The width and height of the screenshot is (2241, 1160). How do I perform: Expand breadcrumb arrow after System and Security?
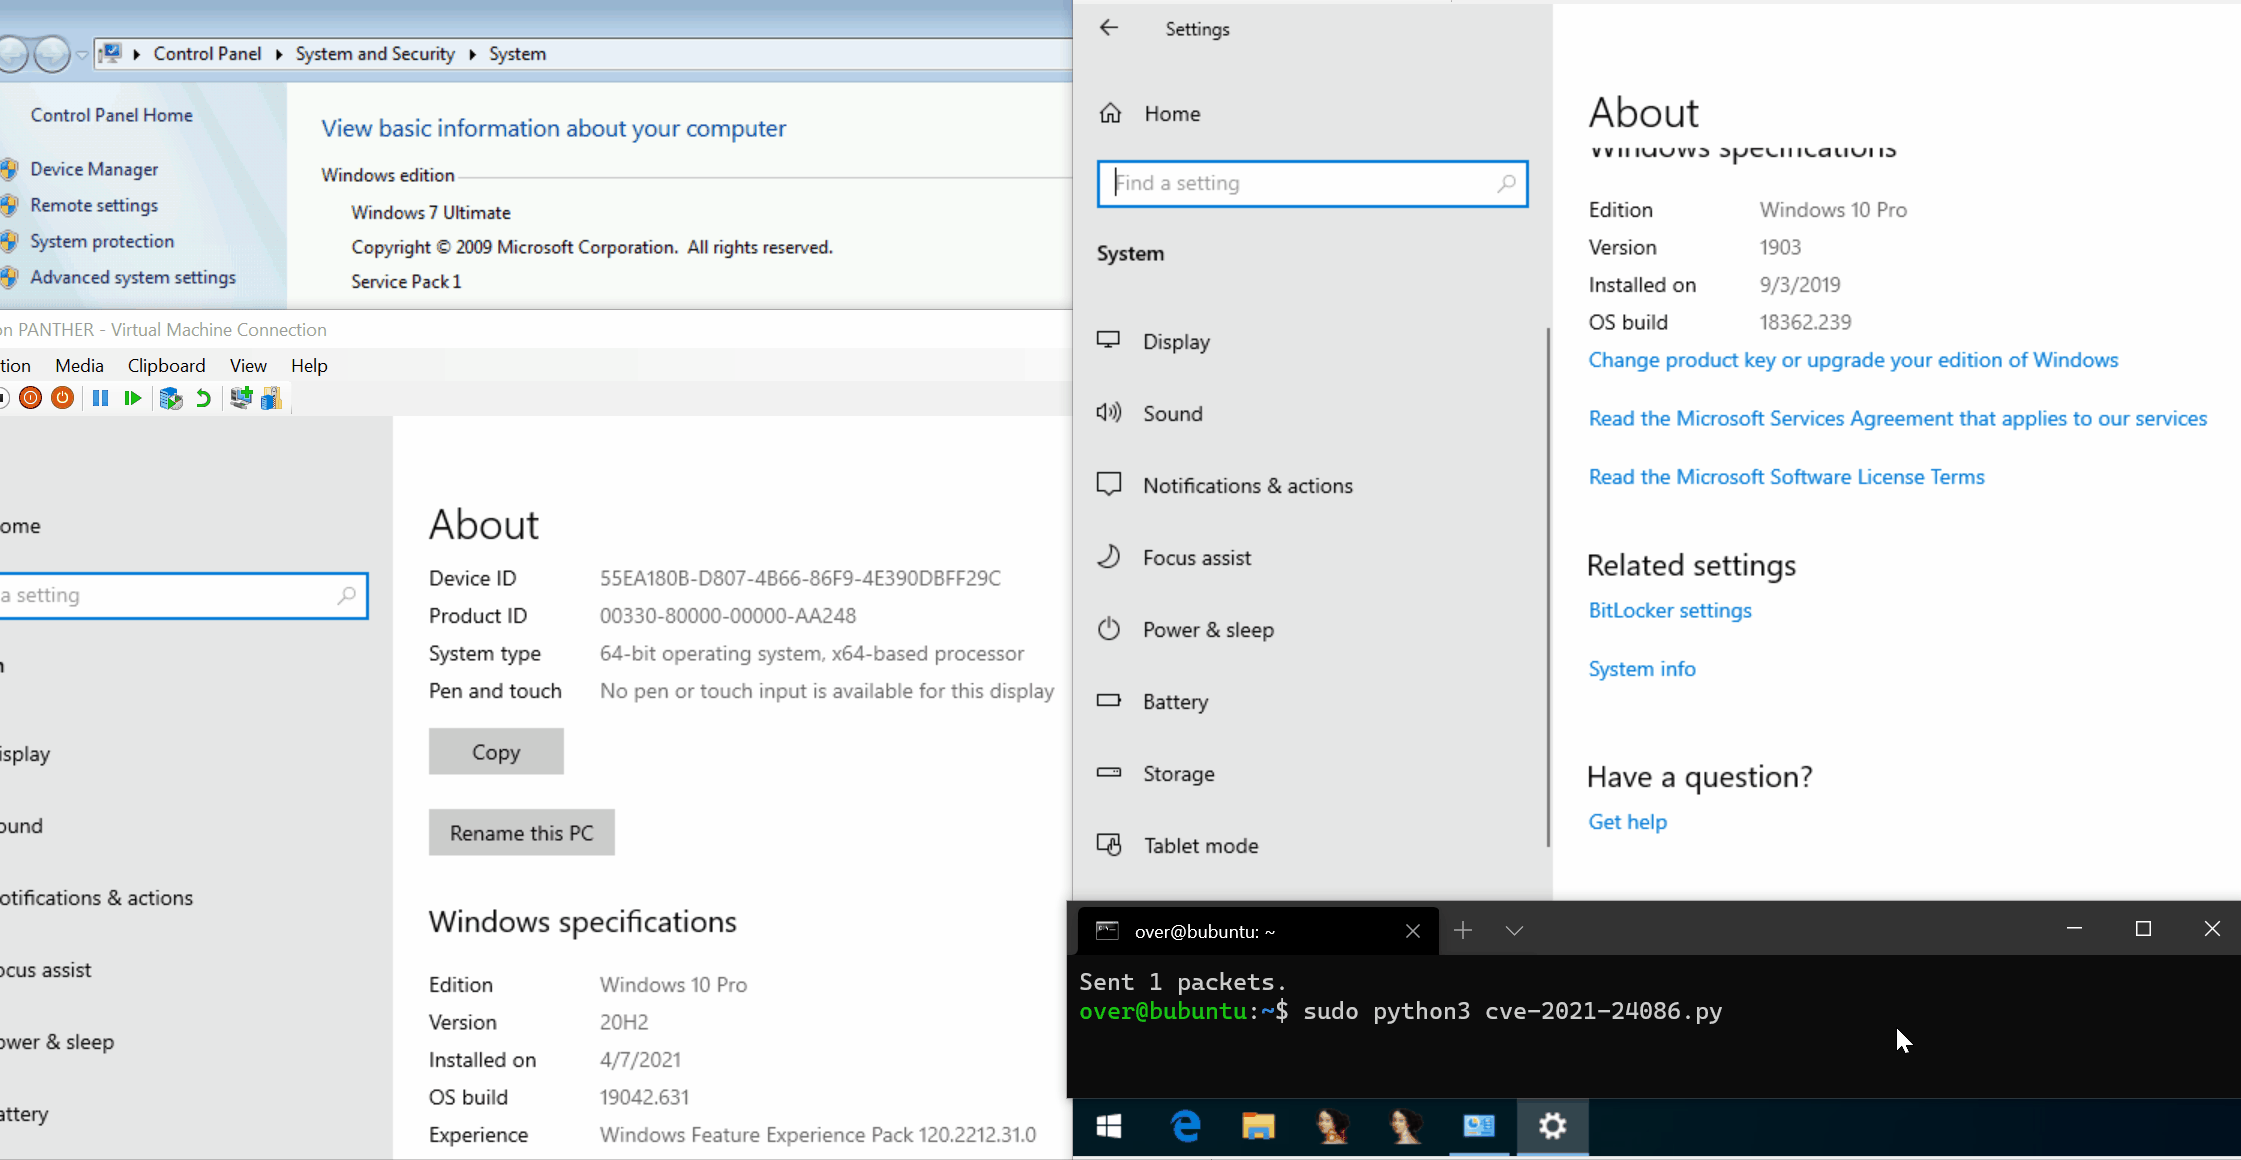tap(472, 54)
